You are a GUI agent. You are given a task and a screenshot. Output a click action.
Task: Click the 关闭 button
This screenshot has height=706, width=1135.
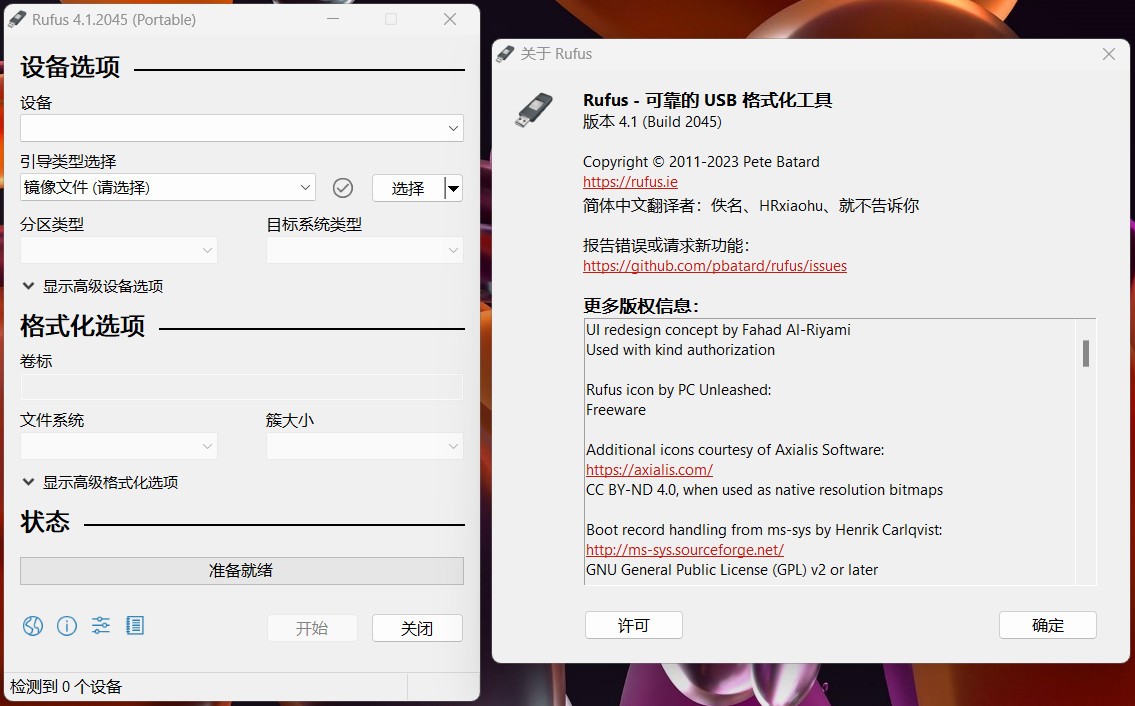[x=417, y=628]
